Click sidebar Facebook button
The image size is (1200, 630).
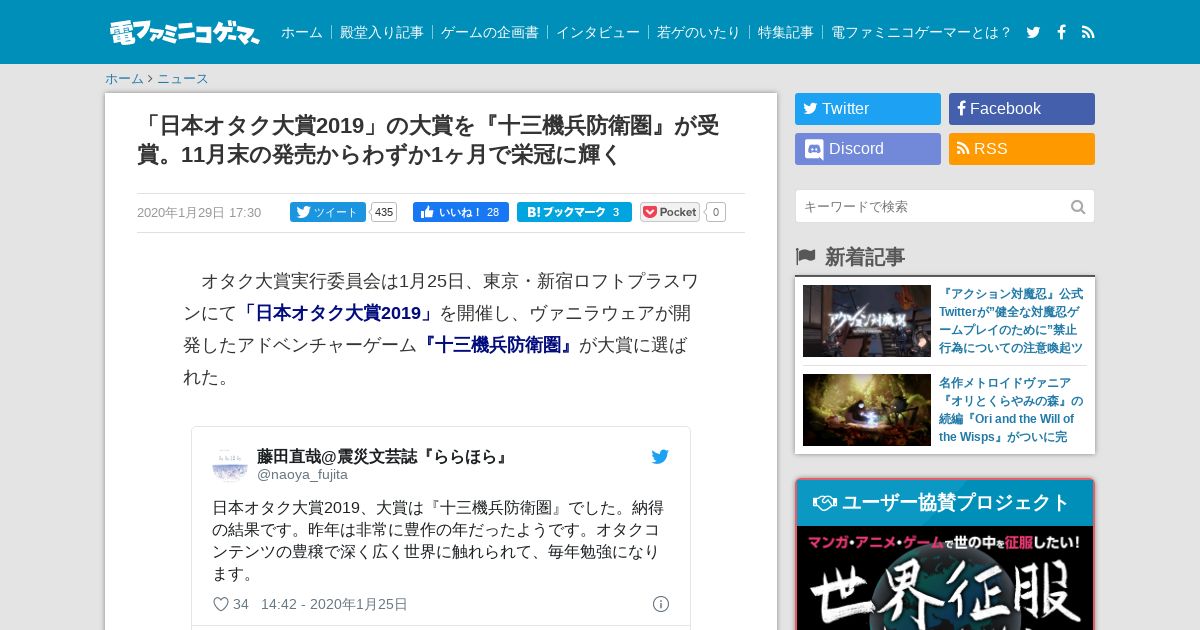(x=1022, y=109)
